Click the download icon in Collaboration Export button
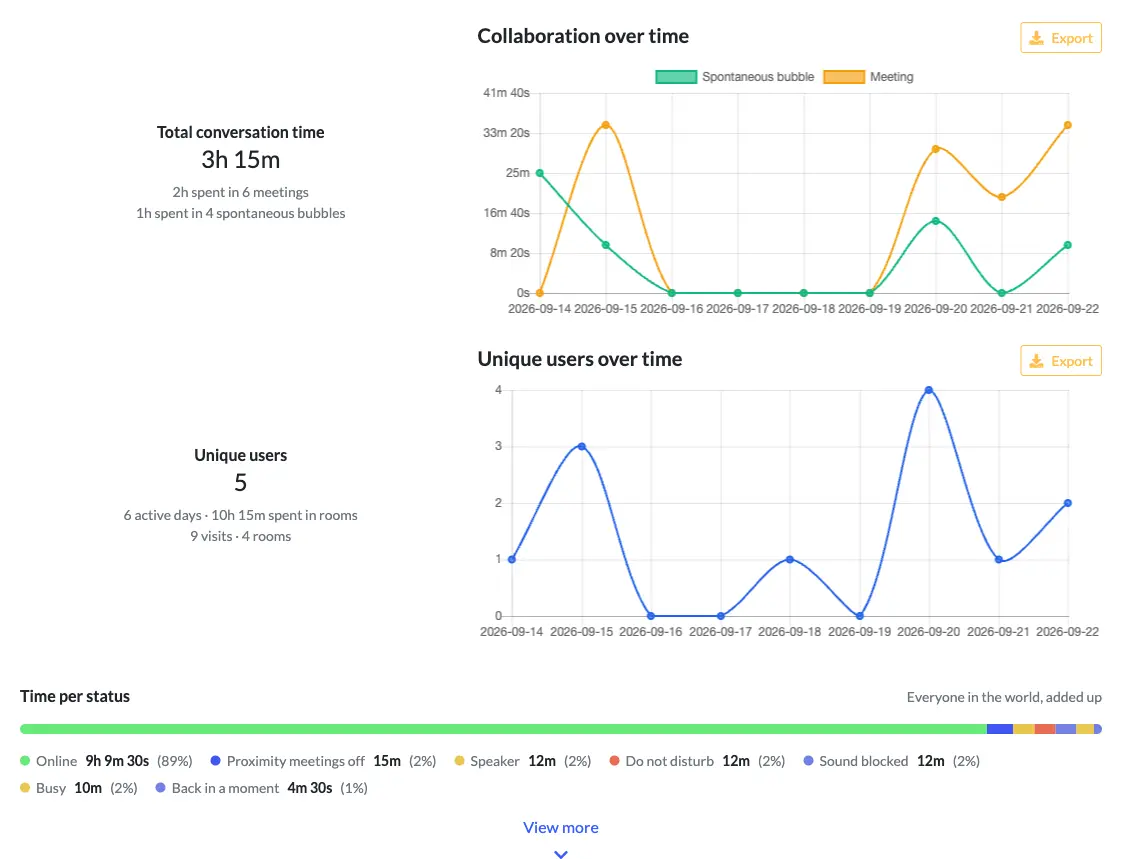This screenshot has width=1122, height=859. pos(1036,38)
